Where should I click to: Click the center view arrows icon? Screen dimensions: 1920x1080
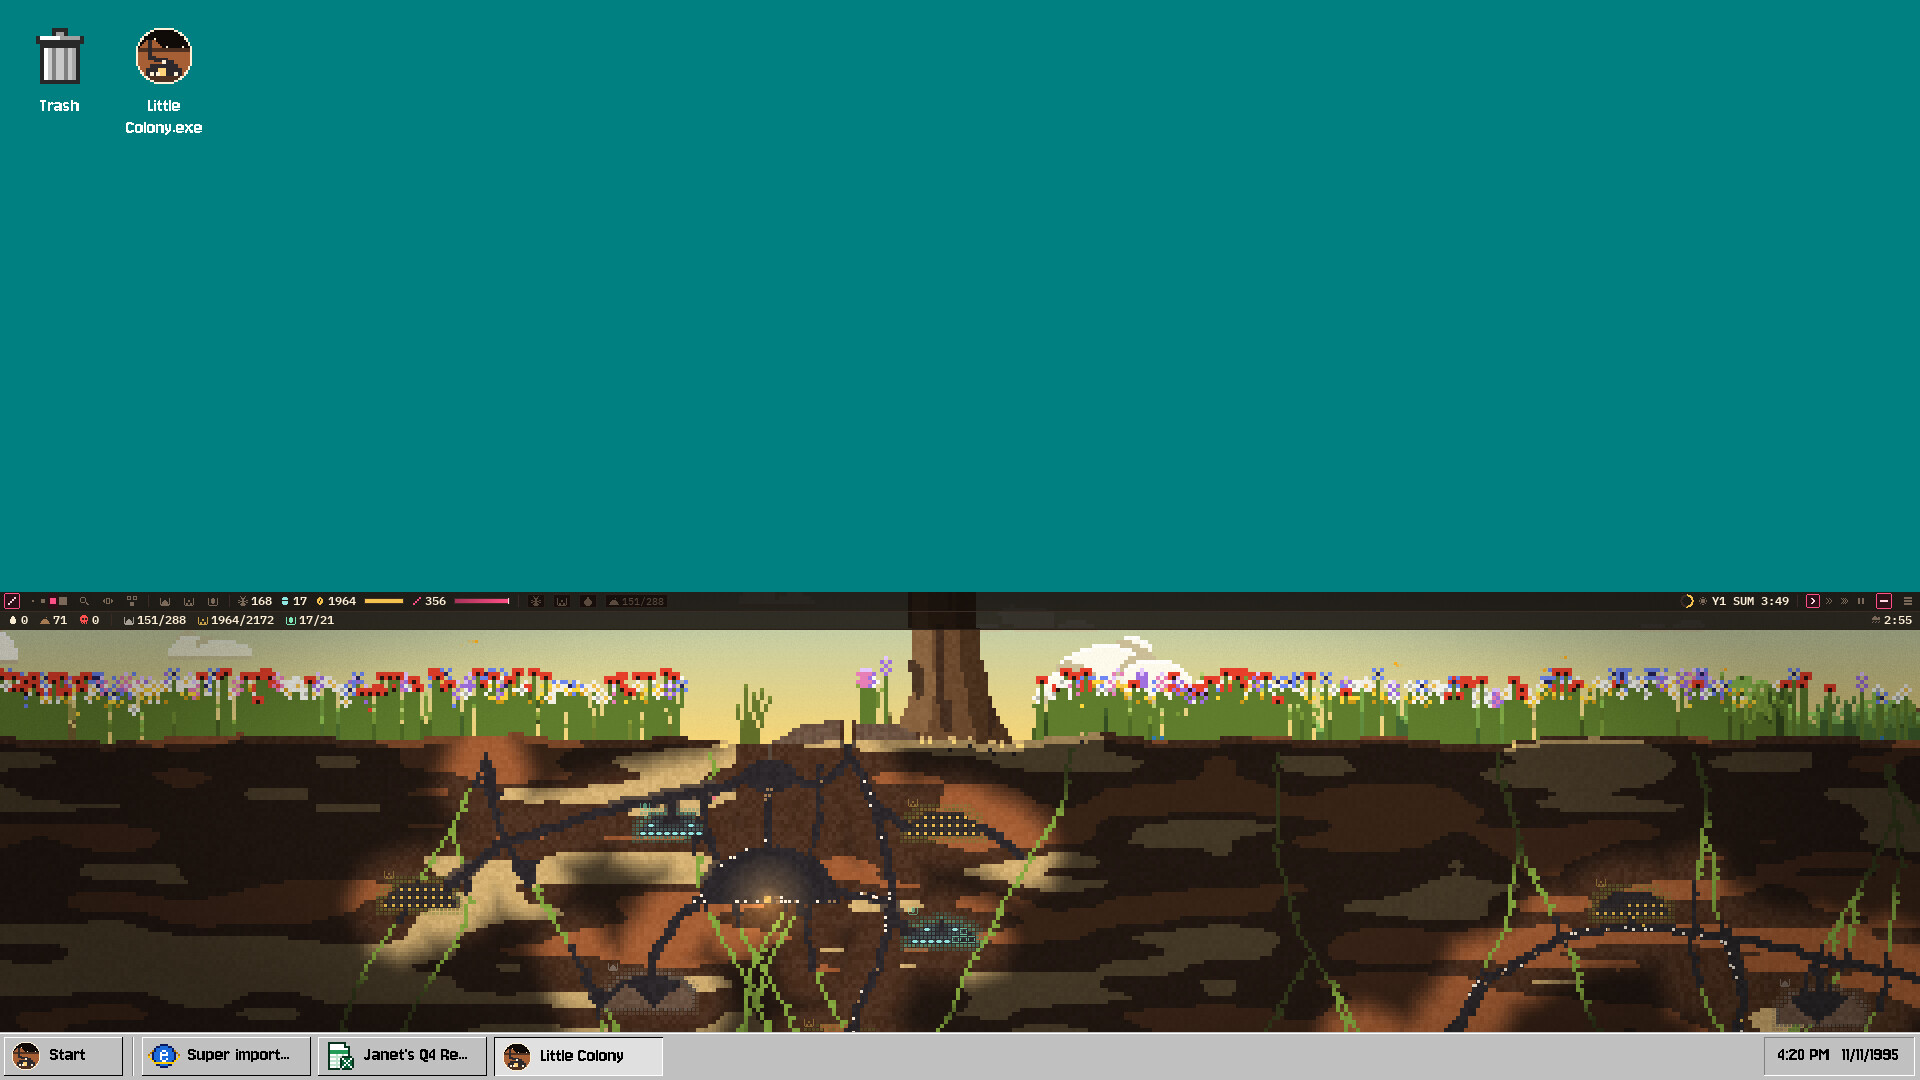[x=108, y=601]
